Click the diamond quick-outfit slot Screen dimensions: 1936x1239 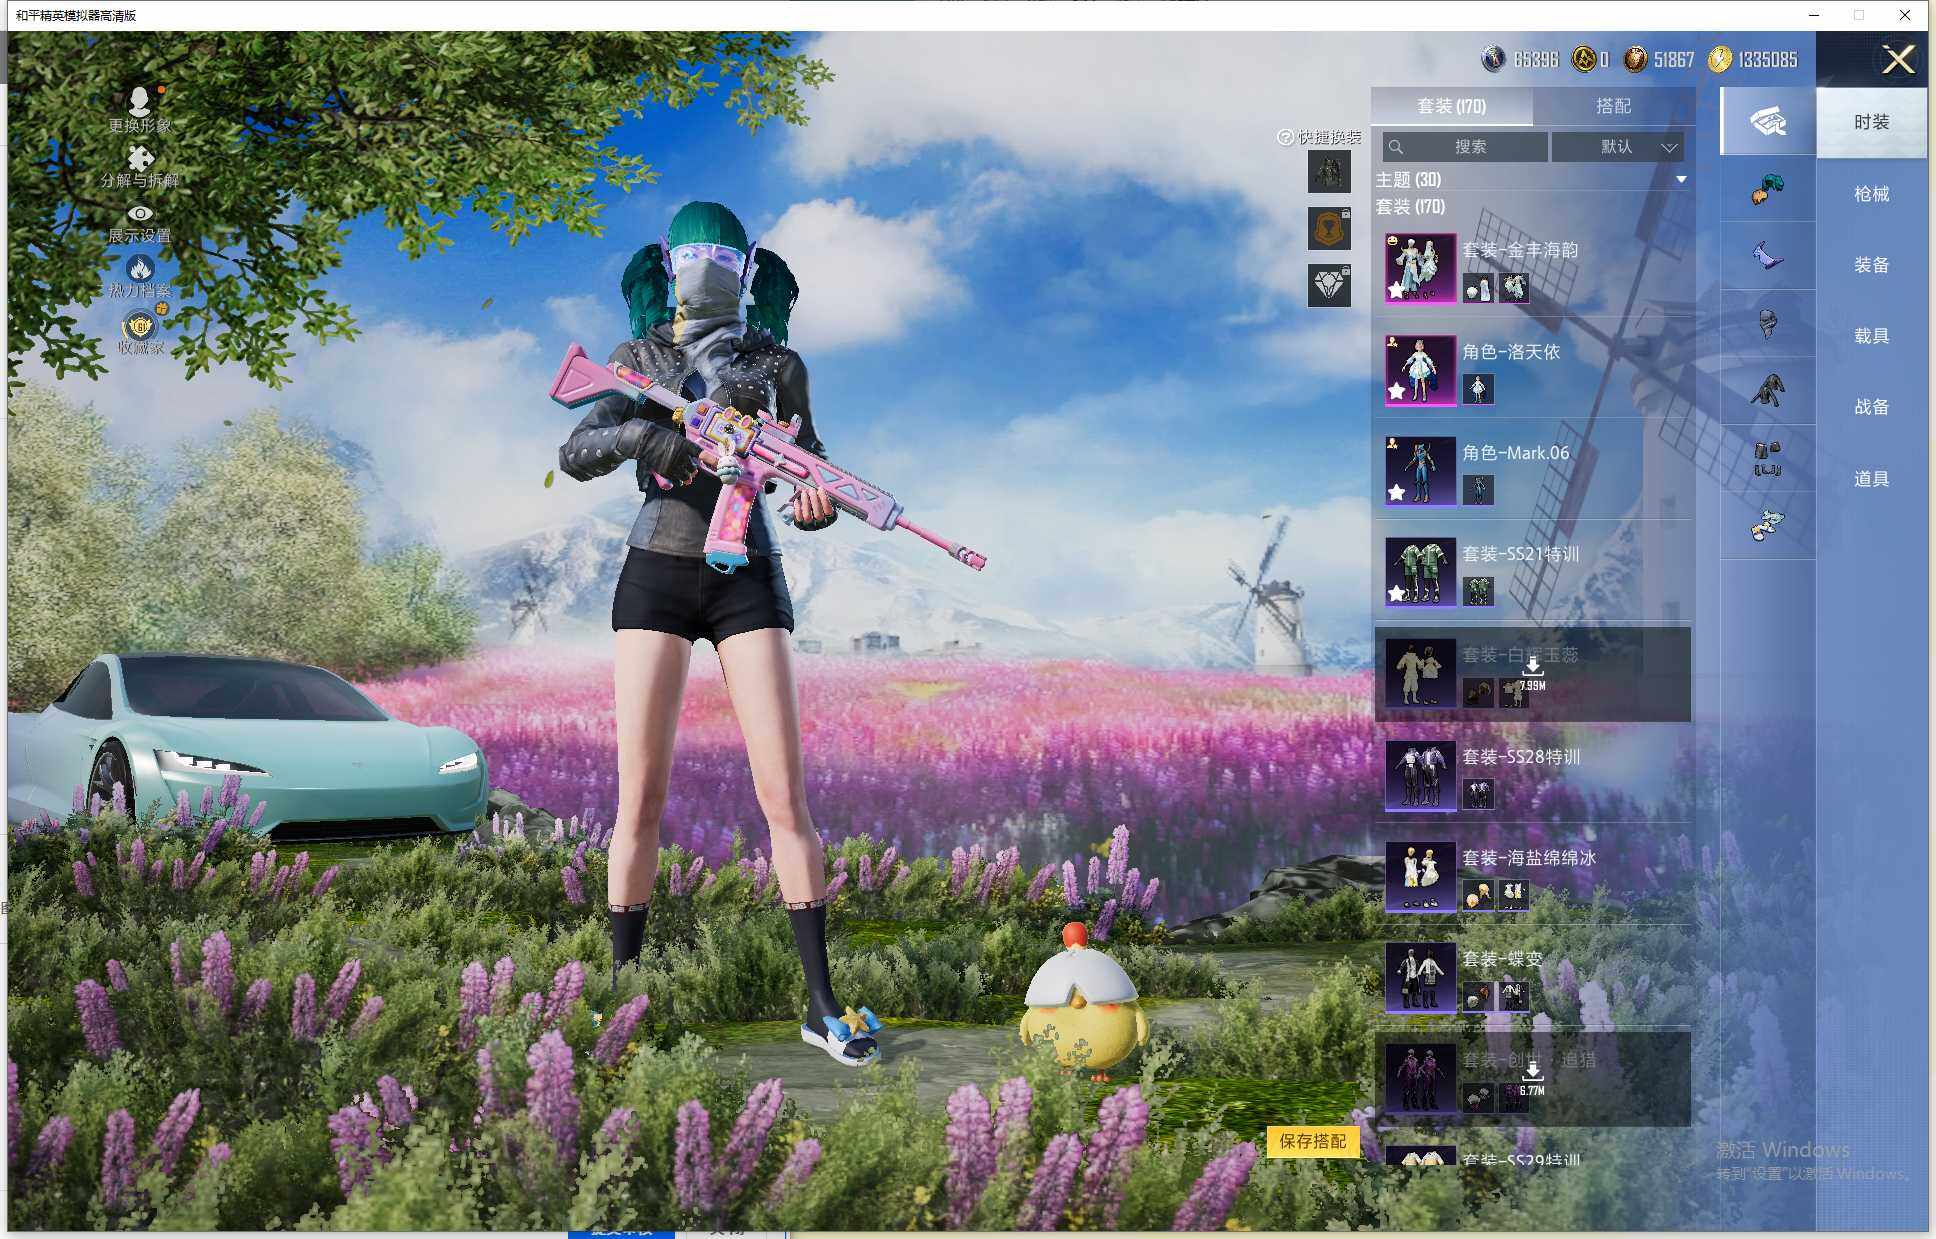[x=1329, y=286]
